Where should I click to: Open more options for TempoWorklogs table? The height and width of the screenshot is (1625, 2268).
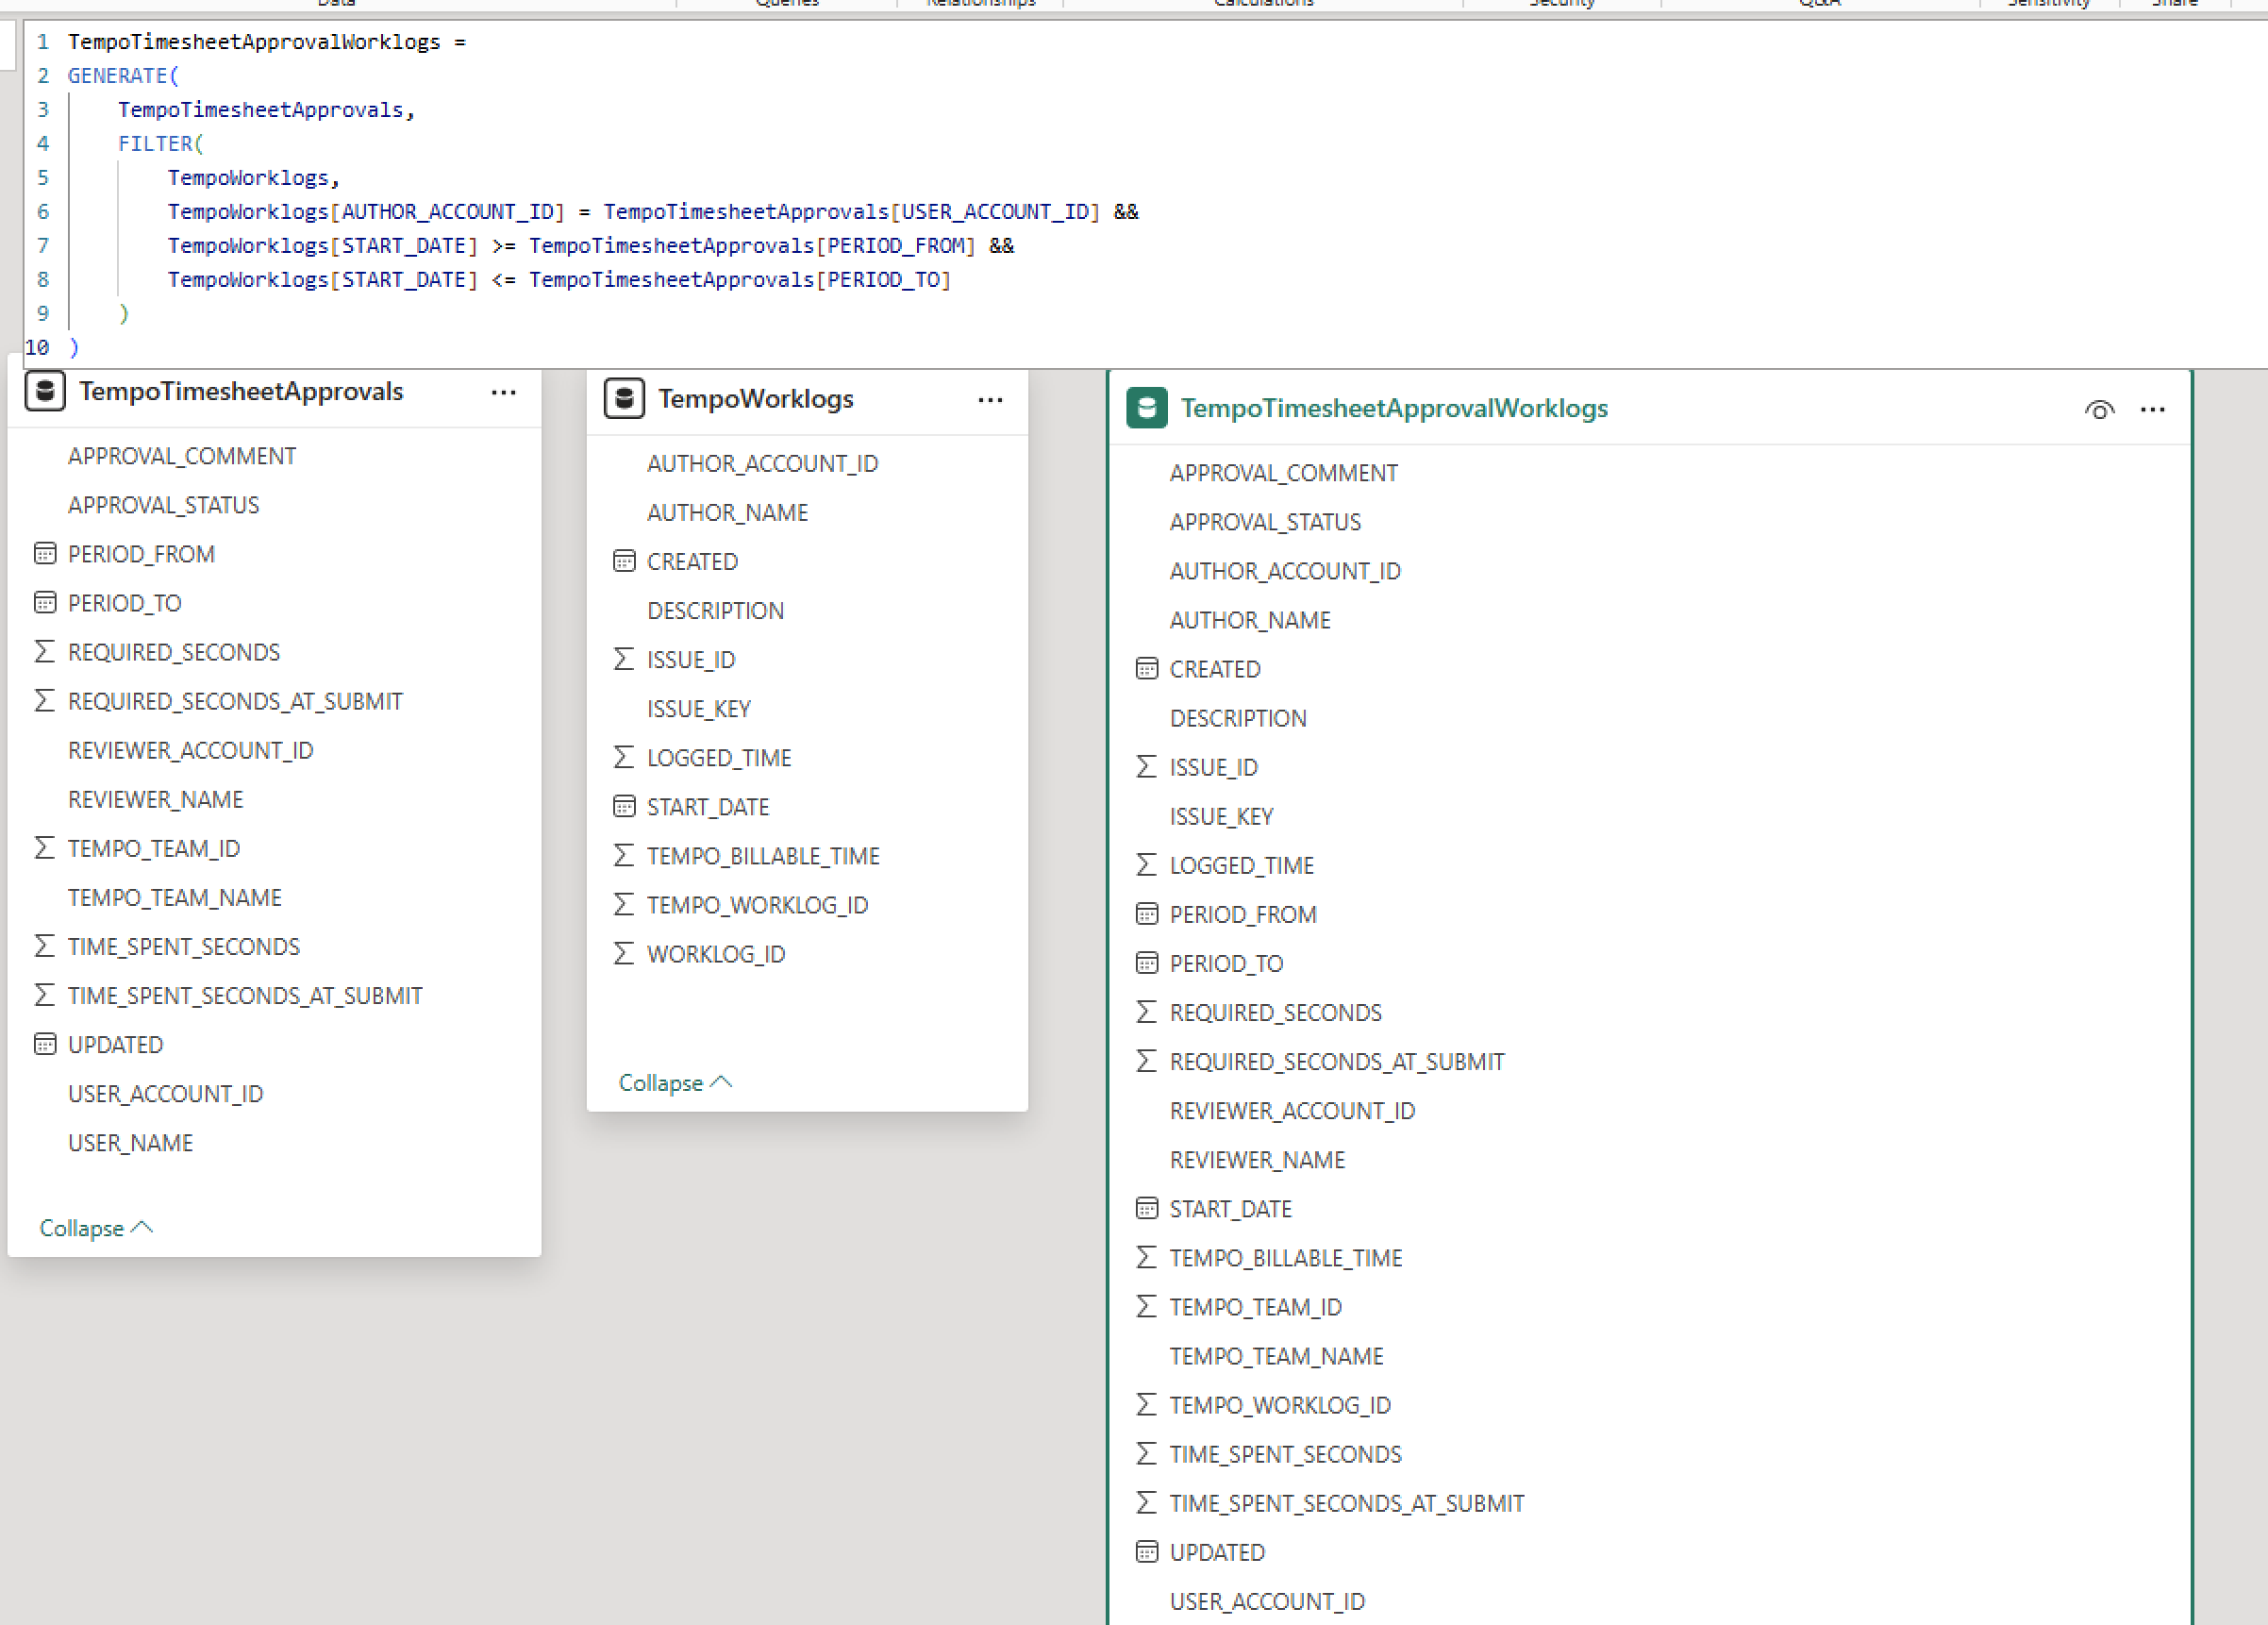click(x=990, y=400)
